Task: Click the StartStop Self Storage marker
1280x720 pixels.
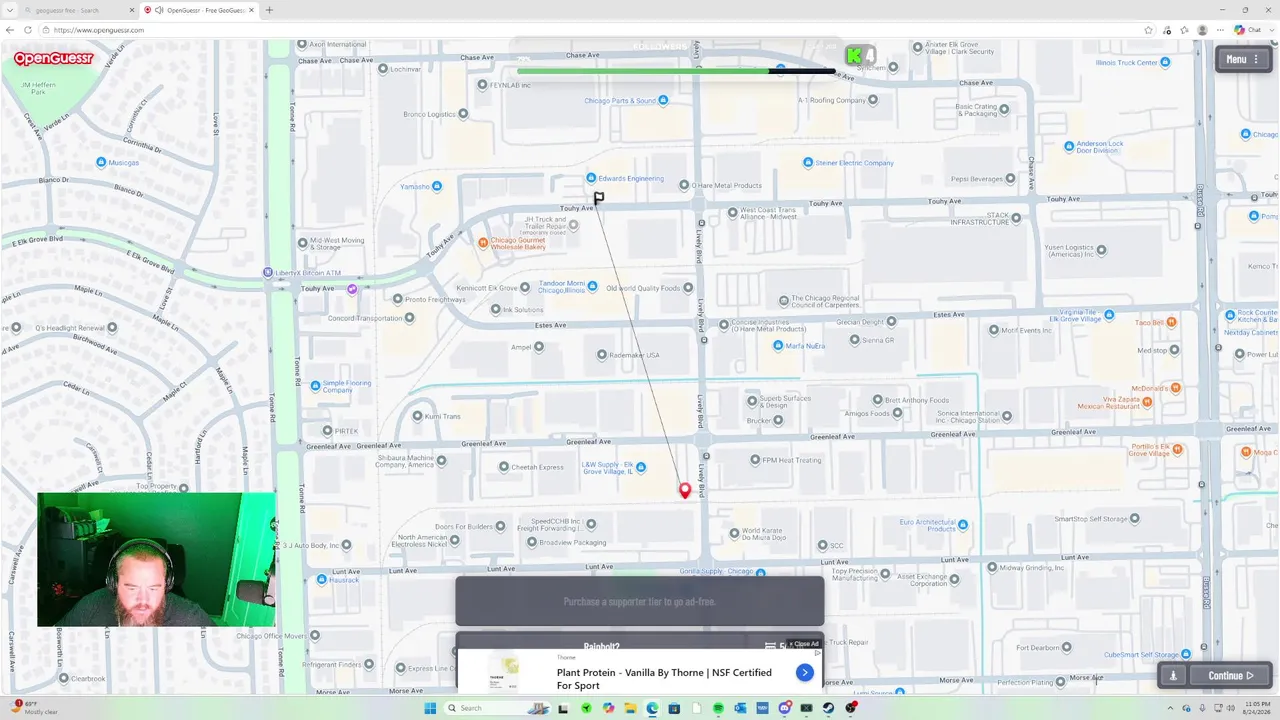Action: pos(1135,518)
